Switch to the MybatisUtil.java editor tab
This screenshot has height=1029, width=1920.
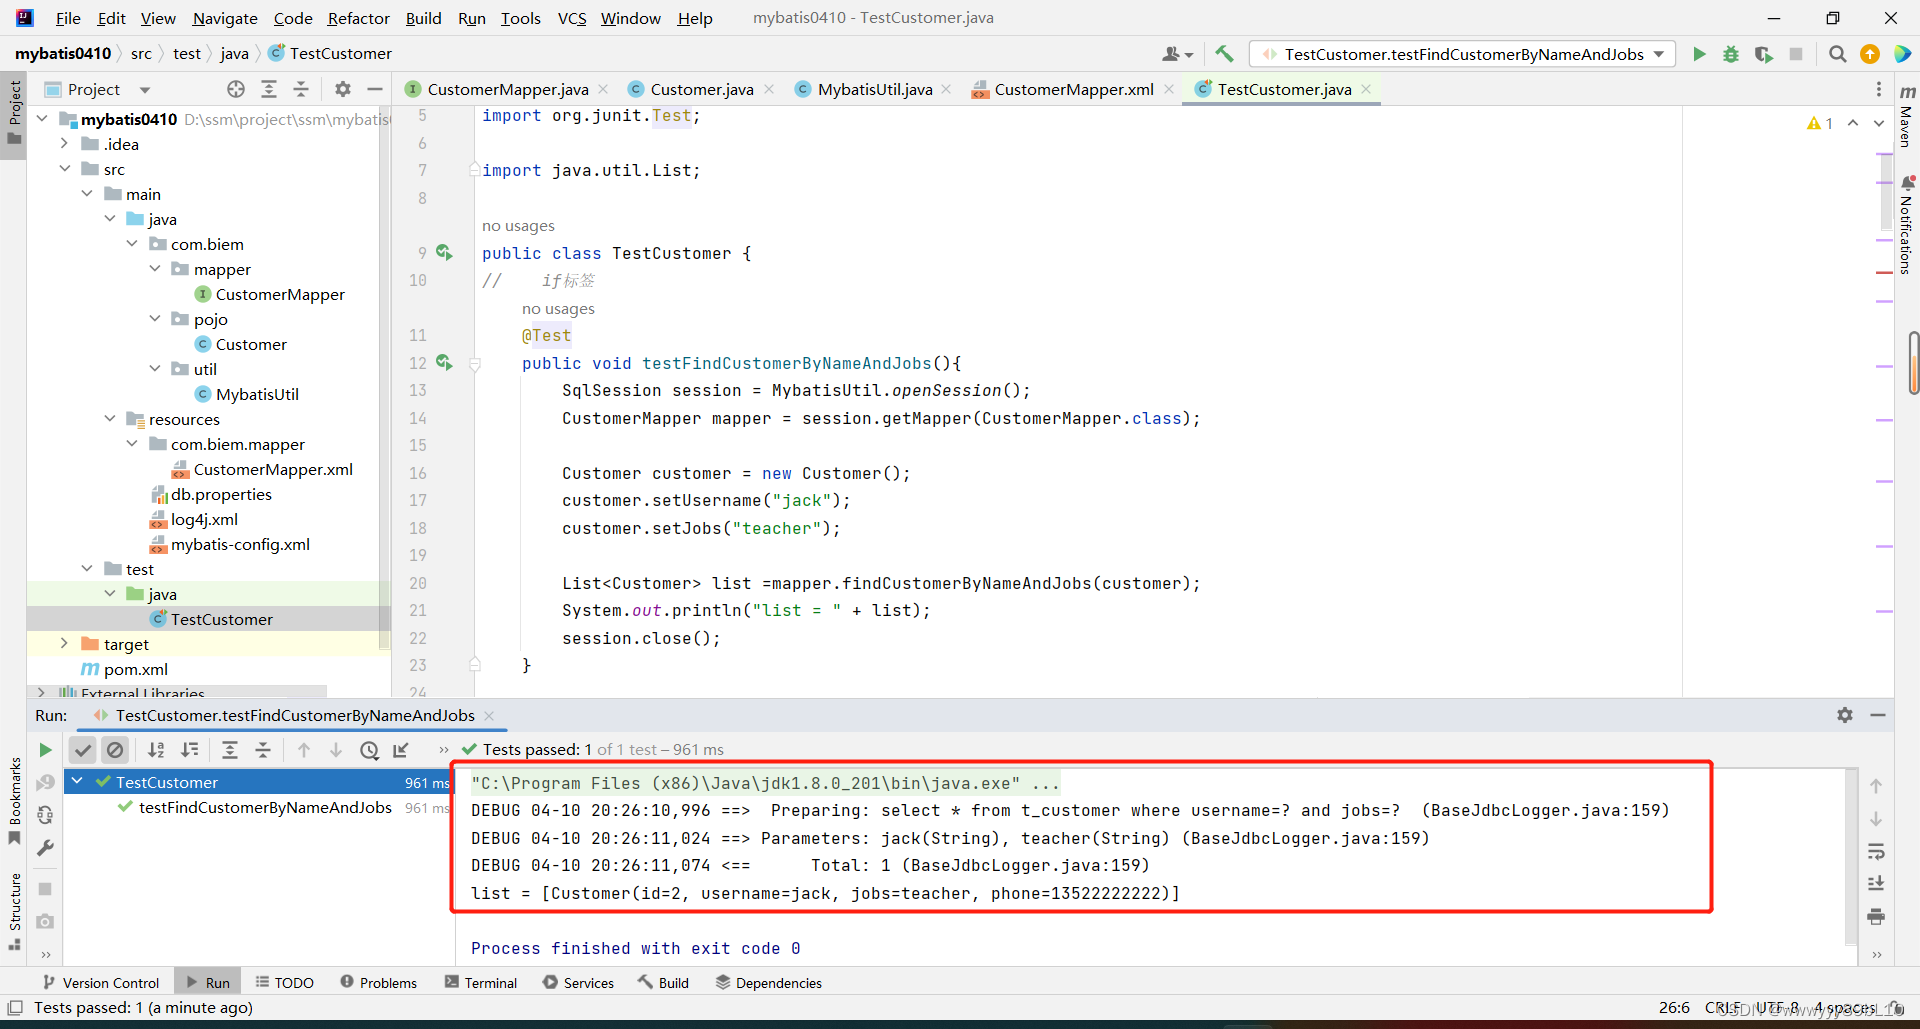pyautogui.click(x=873, y=89)
